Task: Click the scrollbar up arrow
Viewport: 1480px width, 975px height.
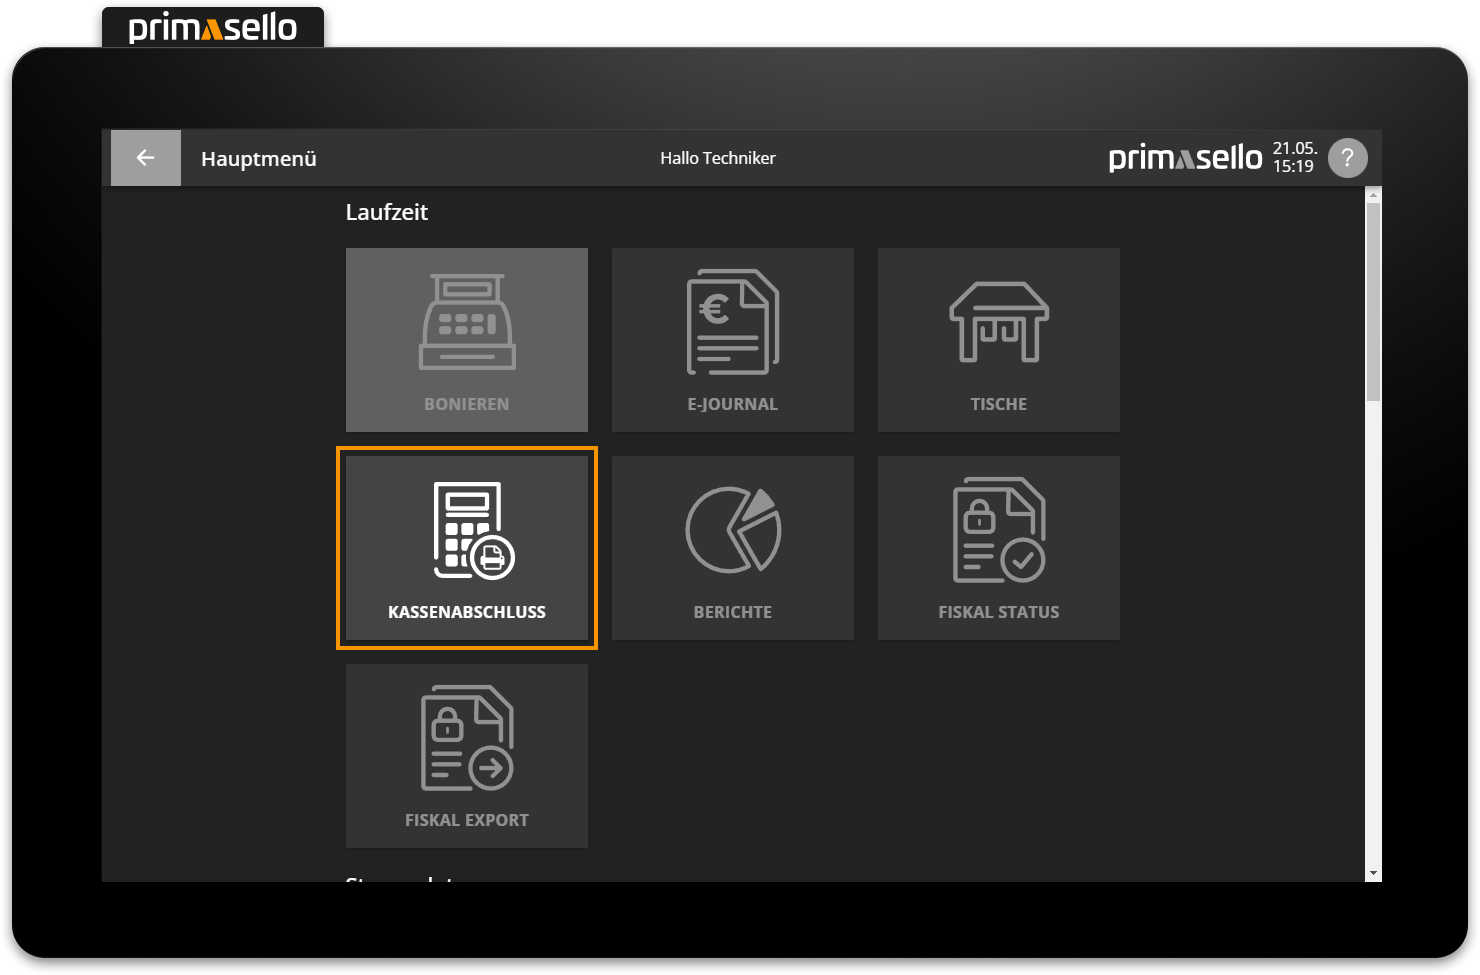Action: [x=1373, y=194]
